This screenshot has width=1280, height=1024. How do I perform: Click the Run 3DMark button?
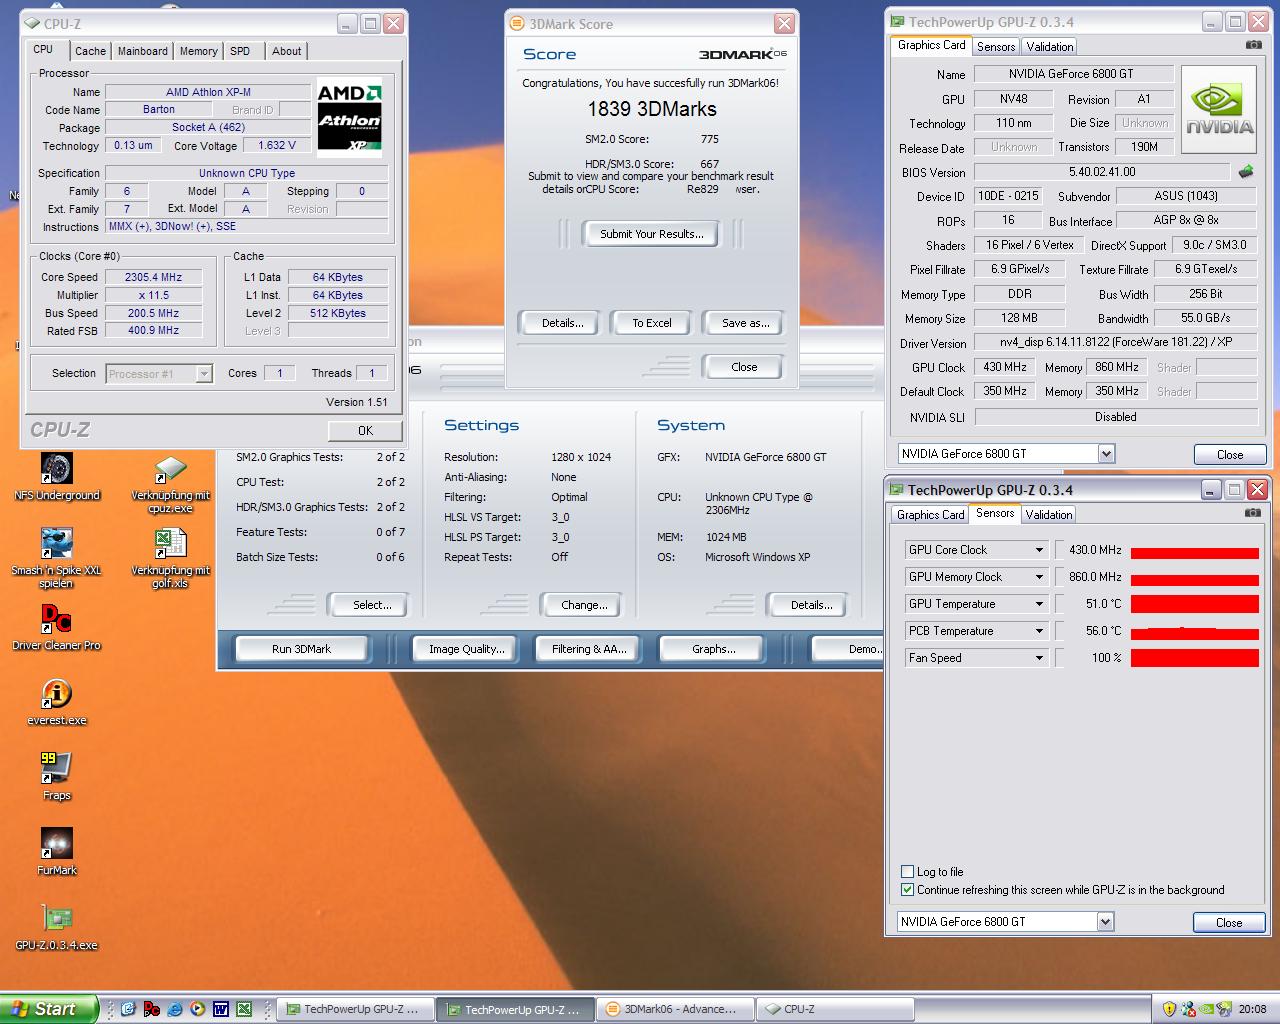pyautogui.click(x=302, y=649)
